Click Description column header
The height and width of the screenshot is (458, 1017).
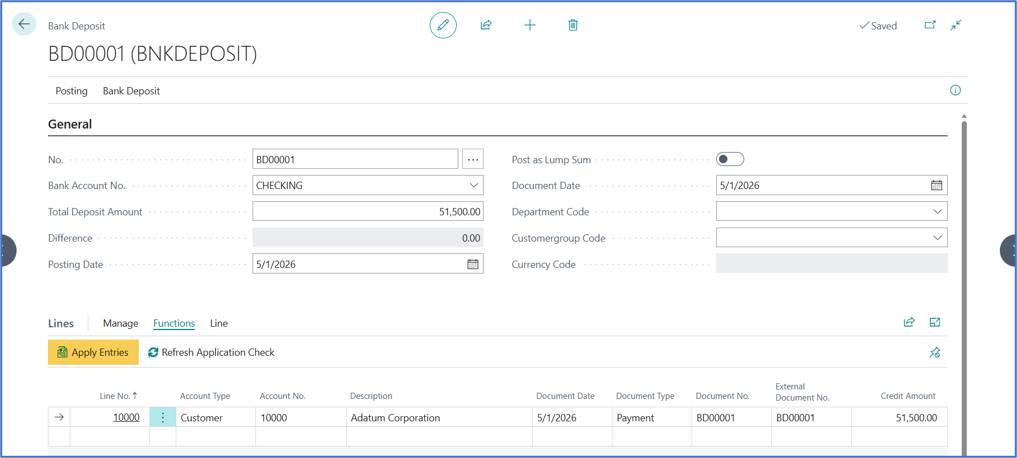371,396
